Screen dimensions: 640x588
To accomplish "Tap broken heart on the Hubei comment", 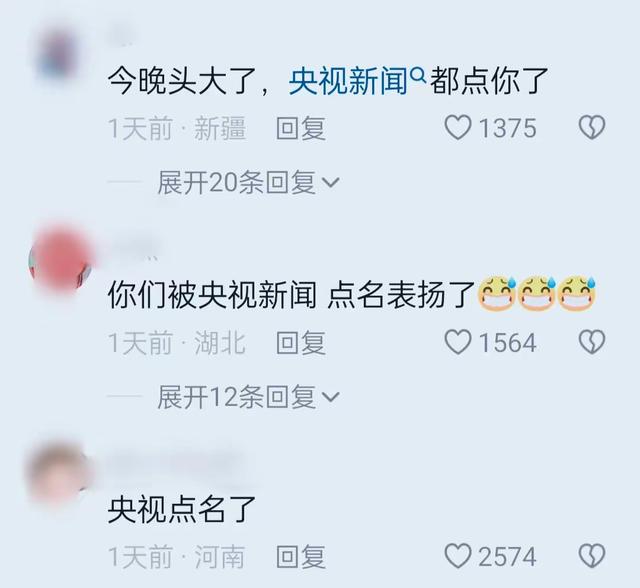I will (592, 342).
